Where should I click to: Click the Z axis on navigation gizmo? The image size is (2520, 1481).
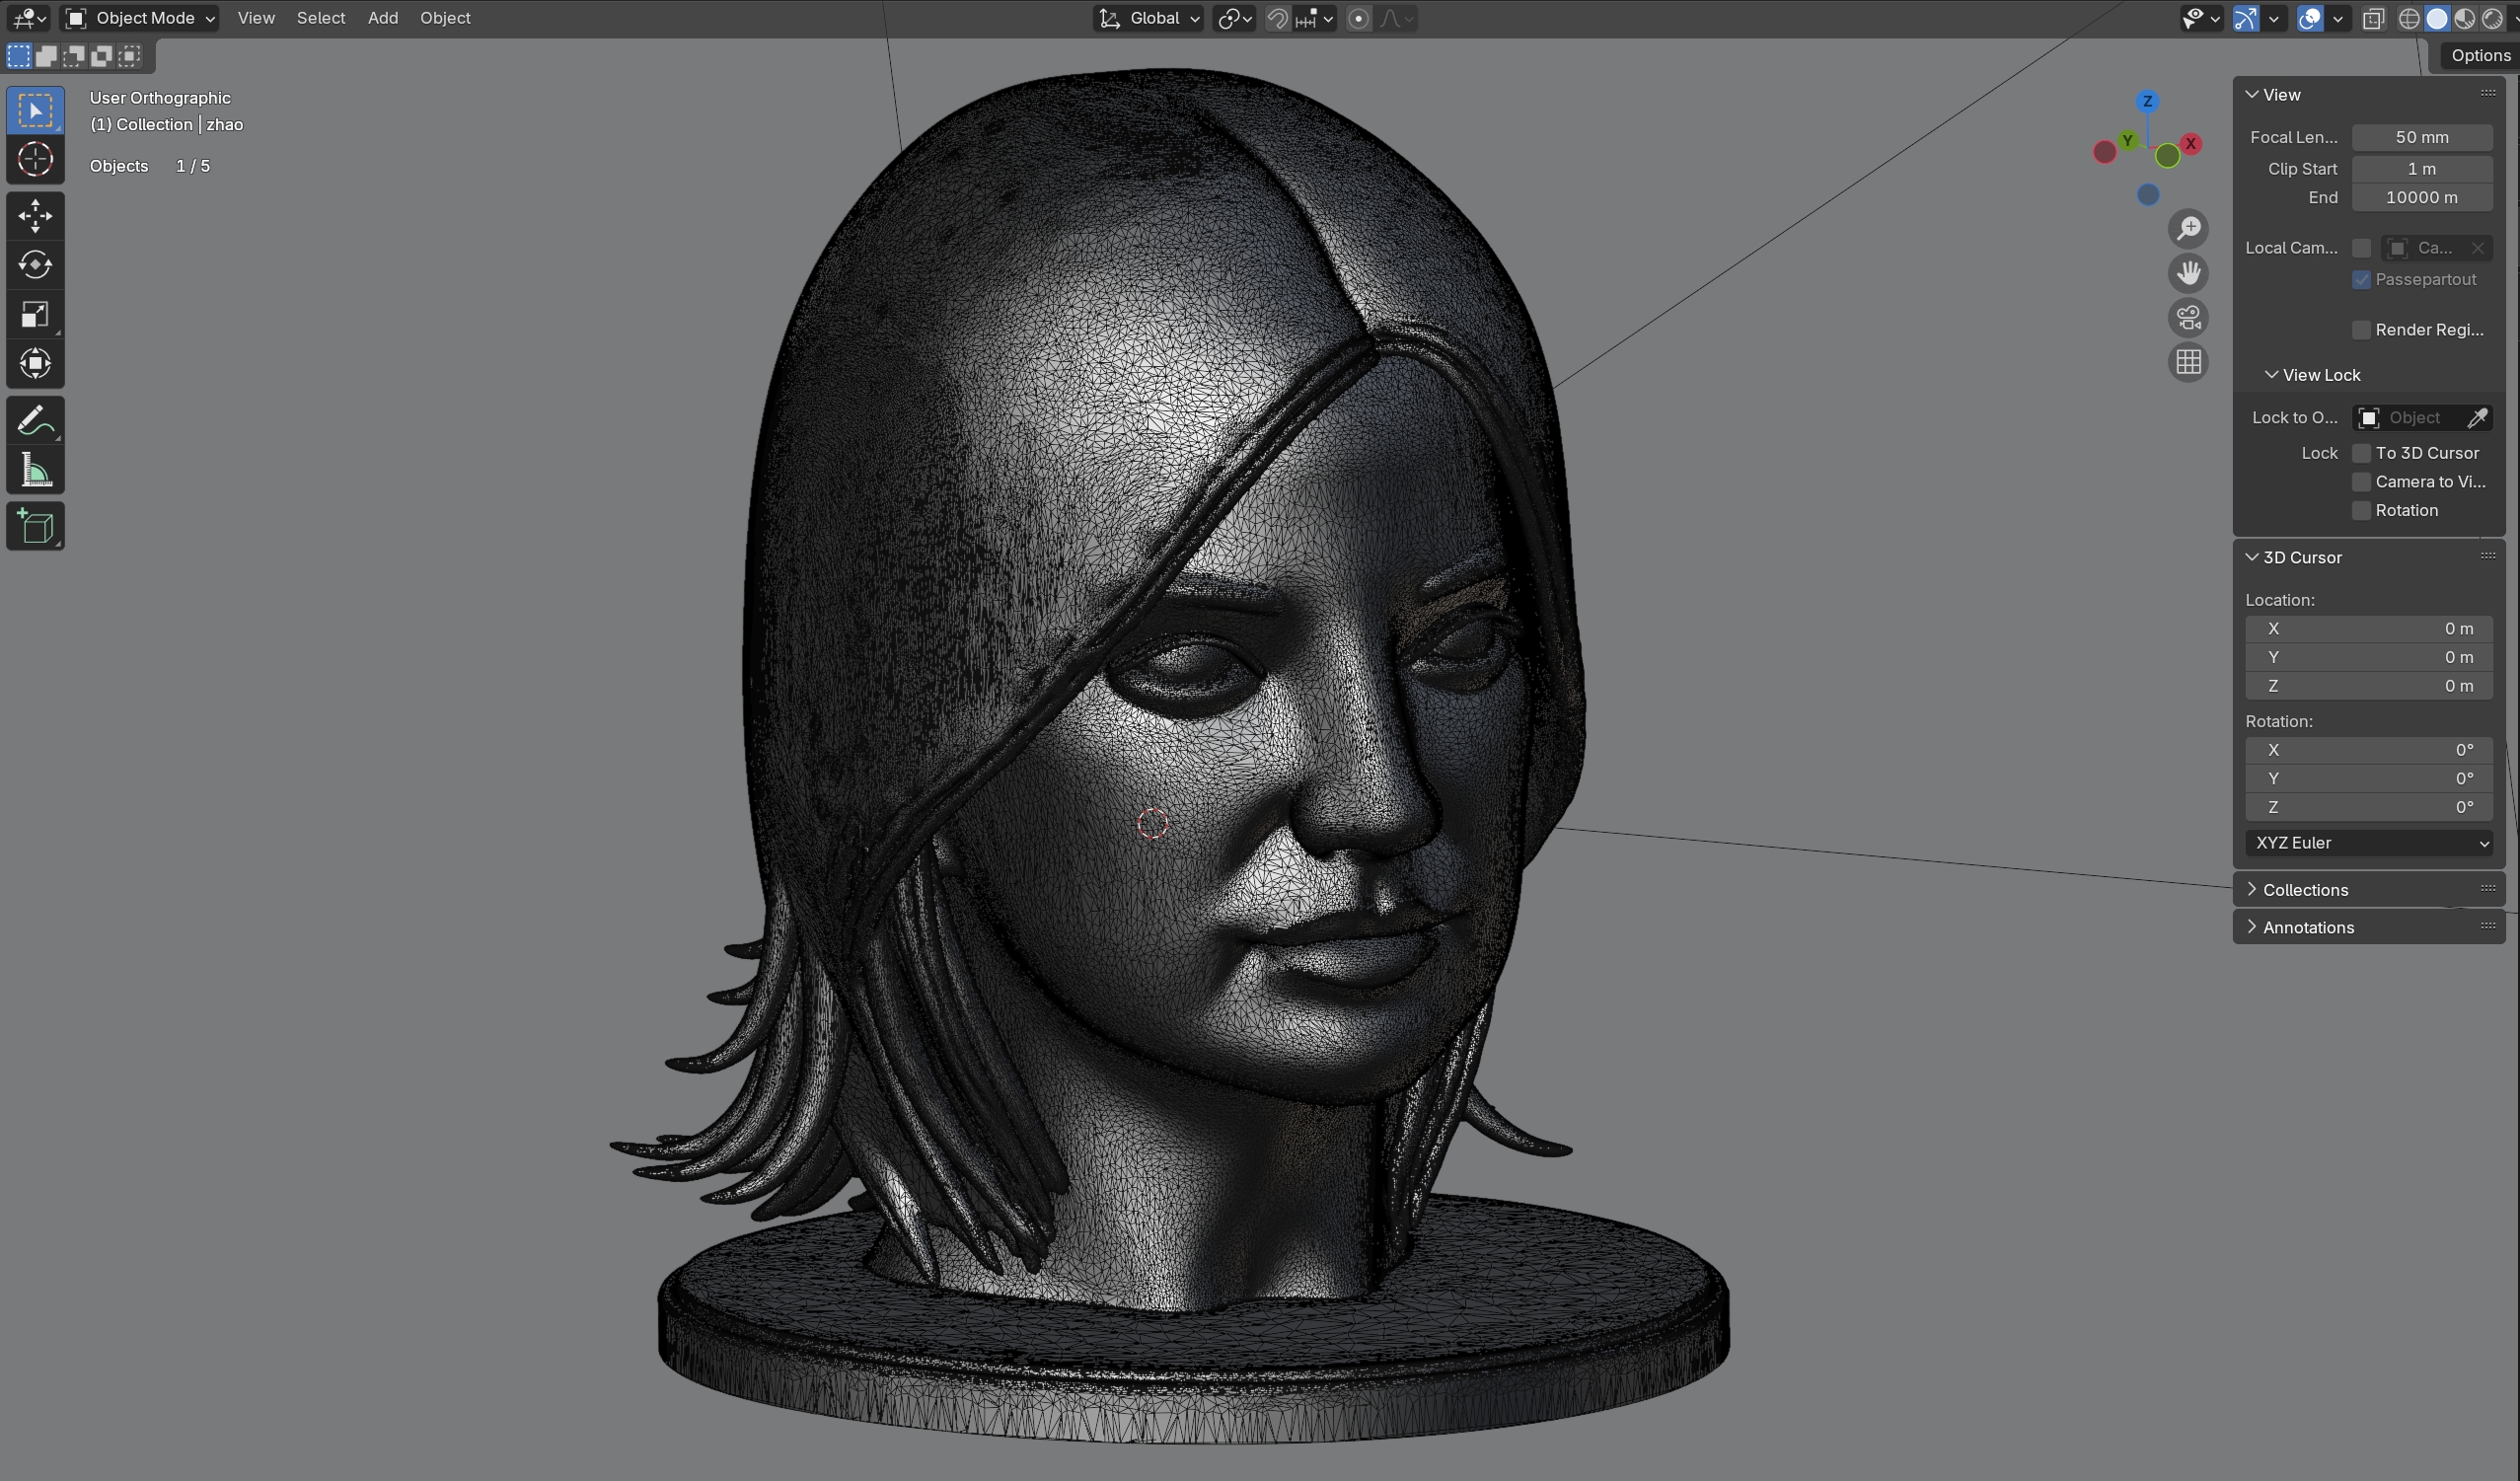tap(2147, 101)
